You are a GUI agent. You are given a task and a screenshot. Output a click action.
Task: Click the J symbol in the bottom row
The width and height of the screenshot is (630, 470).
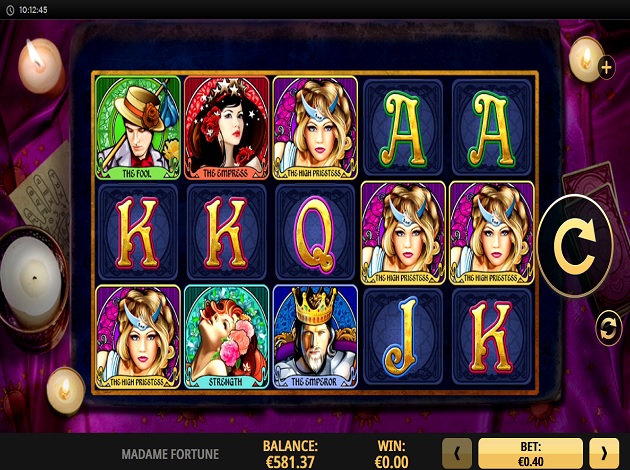pyautogui.click(x=403, y=336)
